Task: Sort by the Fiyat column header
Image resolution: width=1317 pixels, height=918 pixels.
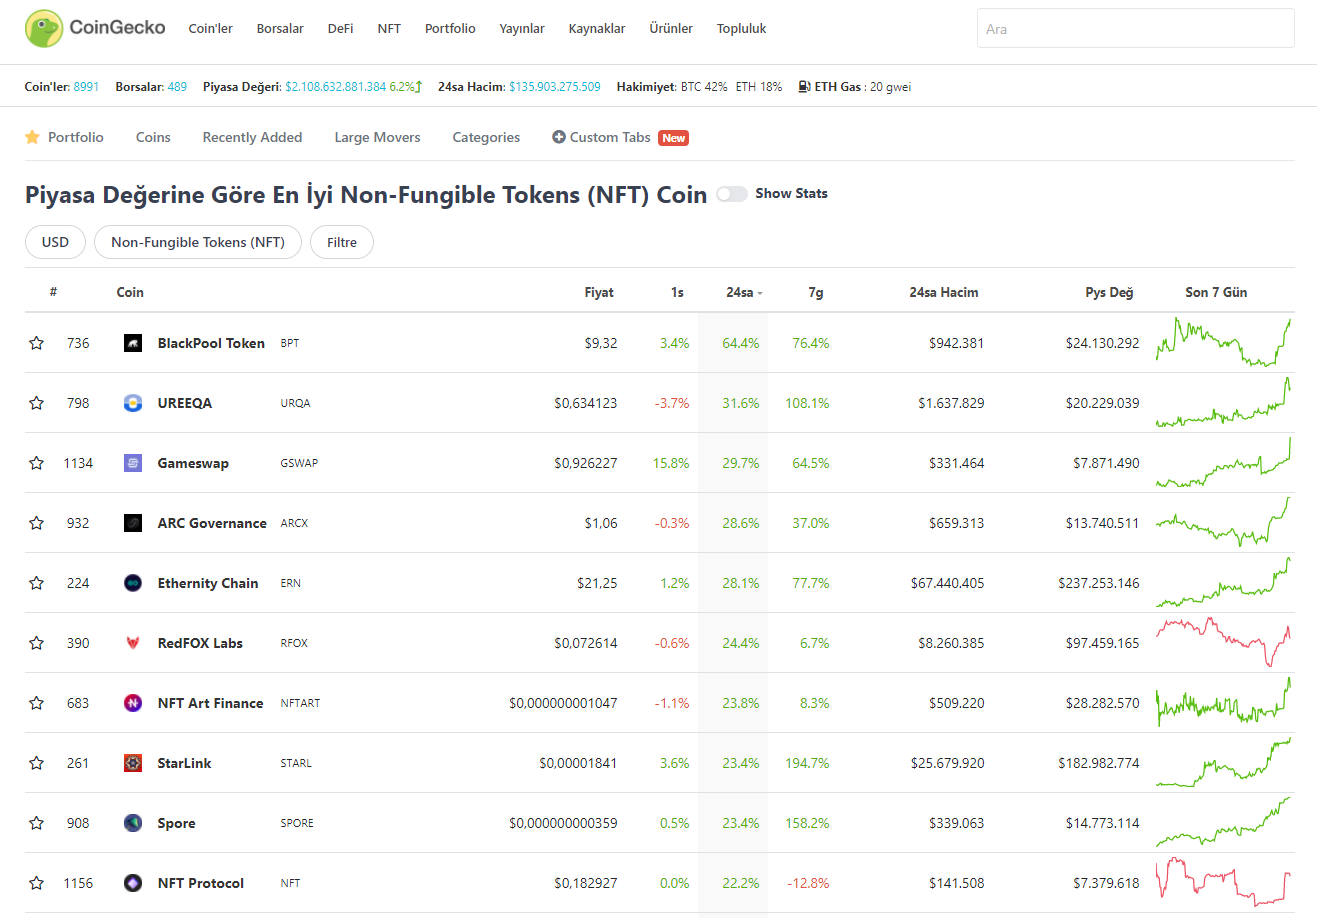Action: [x=599, y=292]
